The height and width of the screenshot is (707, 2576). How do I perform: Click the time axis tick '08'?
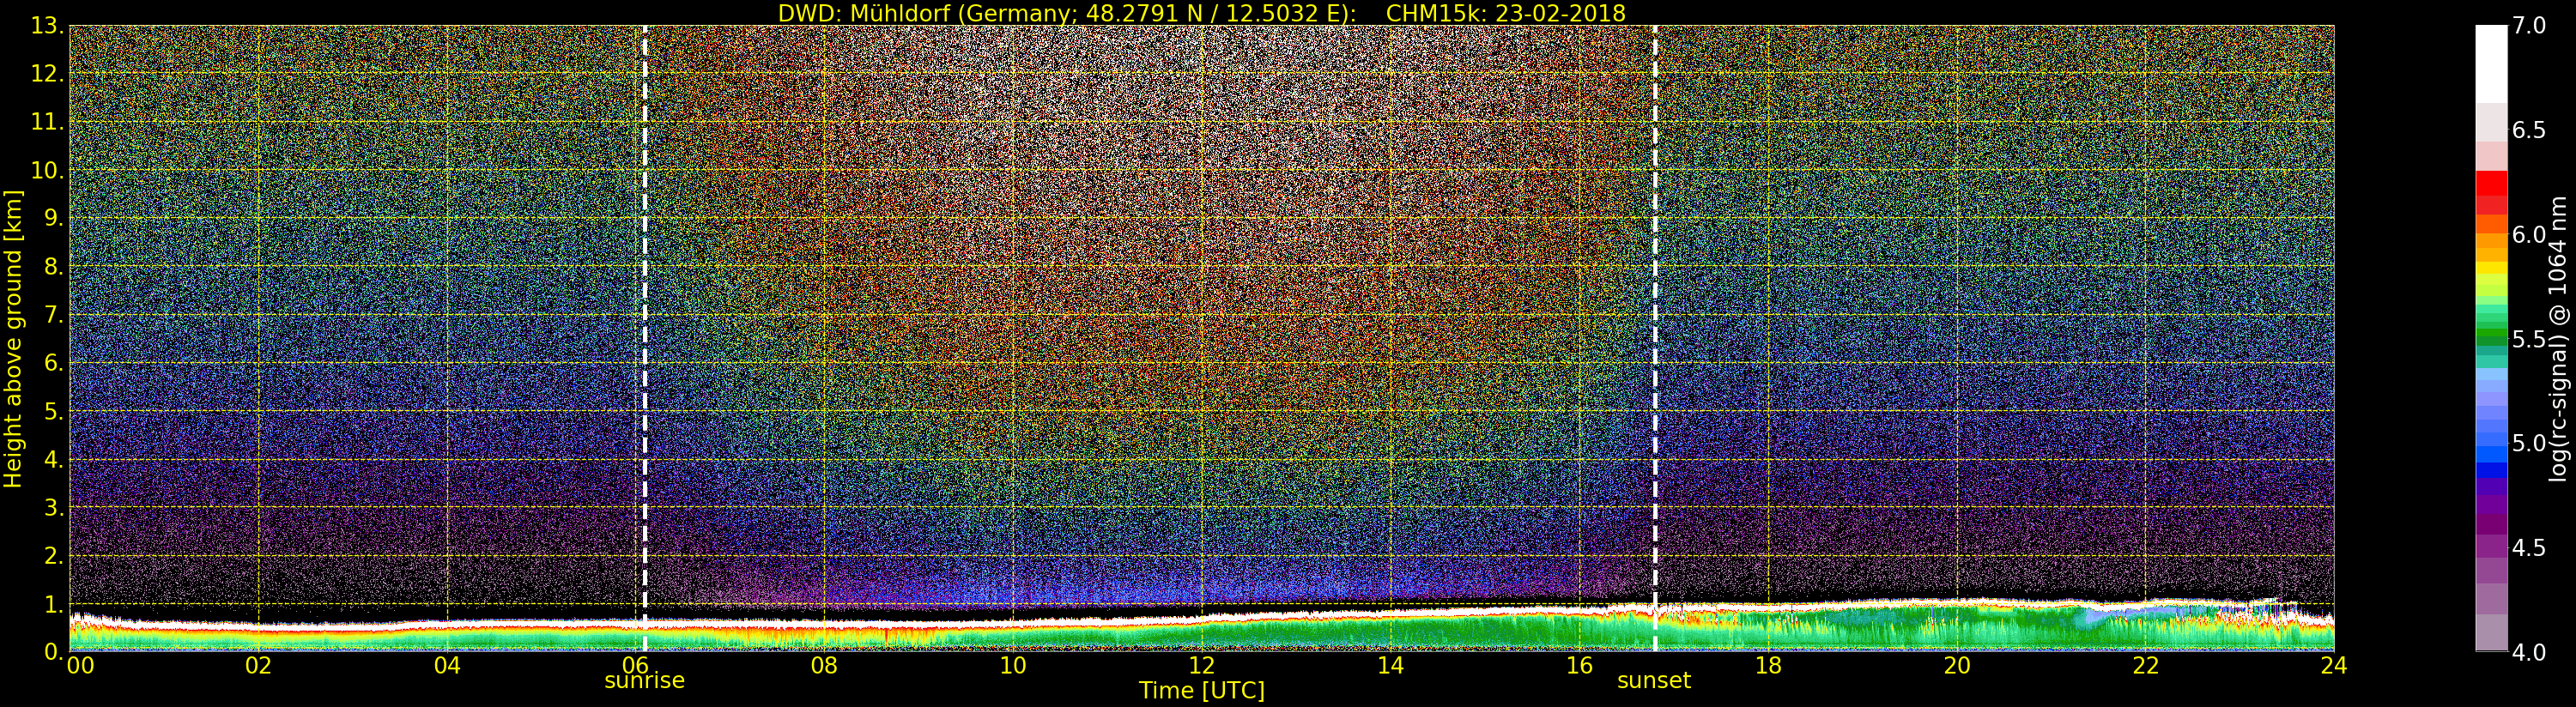coord(824,665)
